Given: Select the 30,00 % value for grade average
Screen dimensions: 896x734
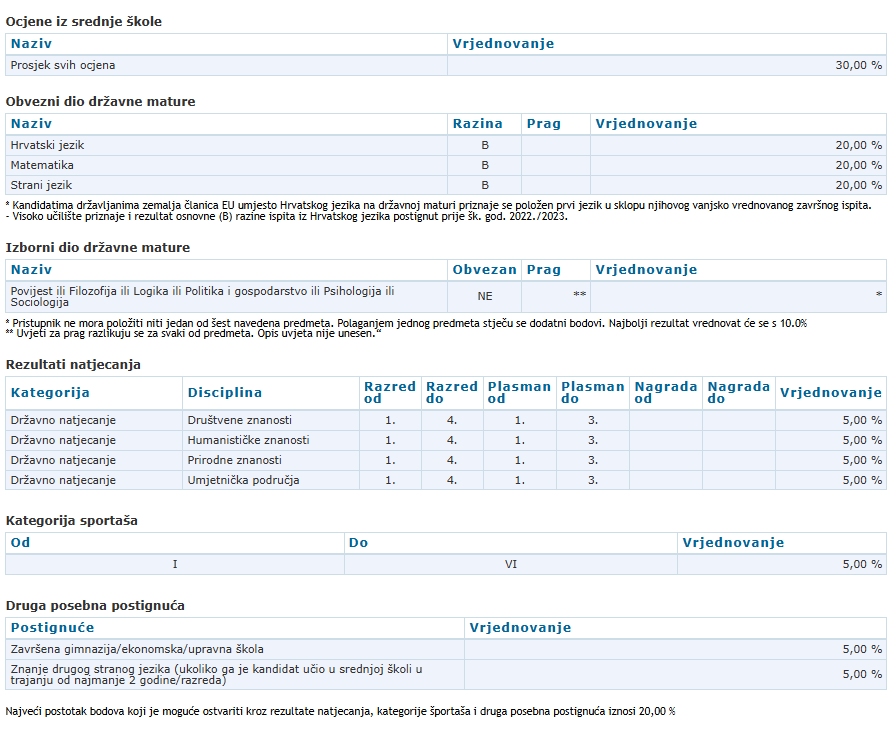Looking at the screenshot, I should point(858,65).
